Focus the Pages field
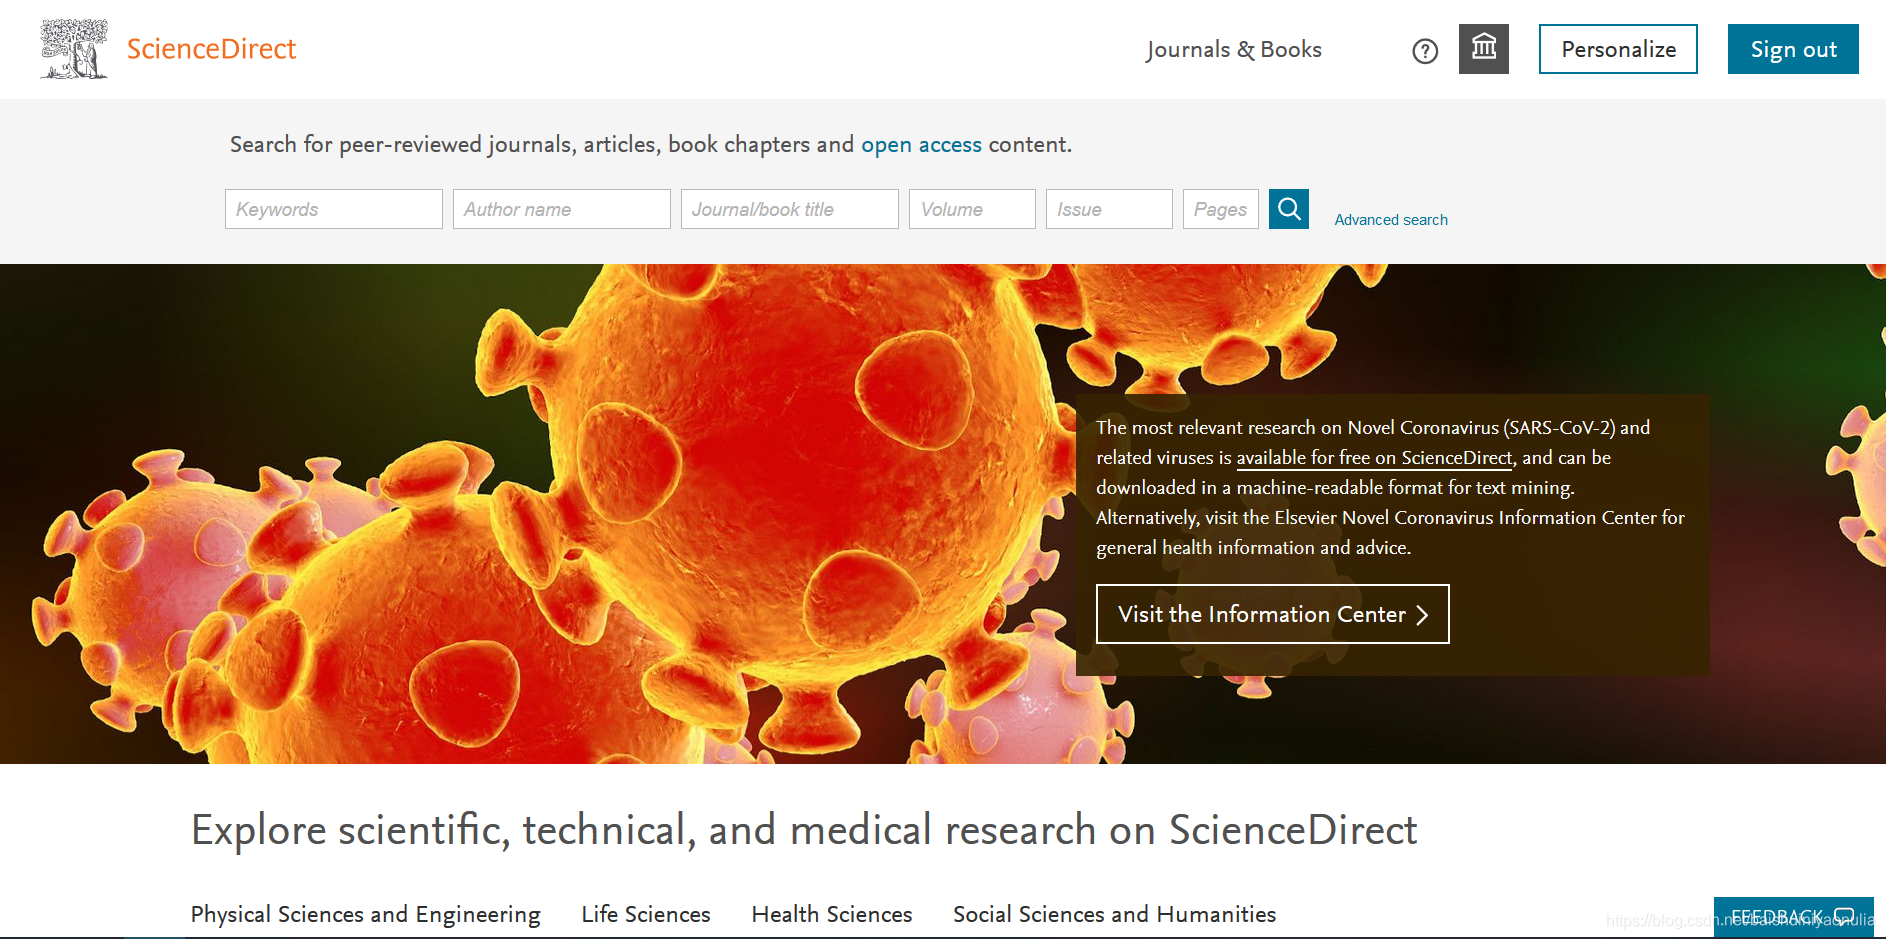This screenshot has width=1886, height=939. pos(1221,209)
